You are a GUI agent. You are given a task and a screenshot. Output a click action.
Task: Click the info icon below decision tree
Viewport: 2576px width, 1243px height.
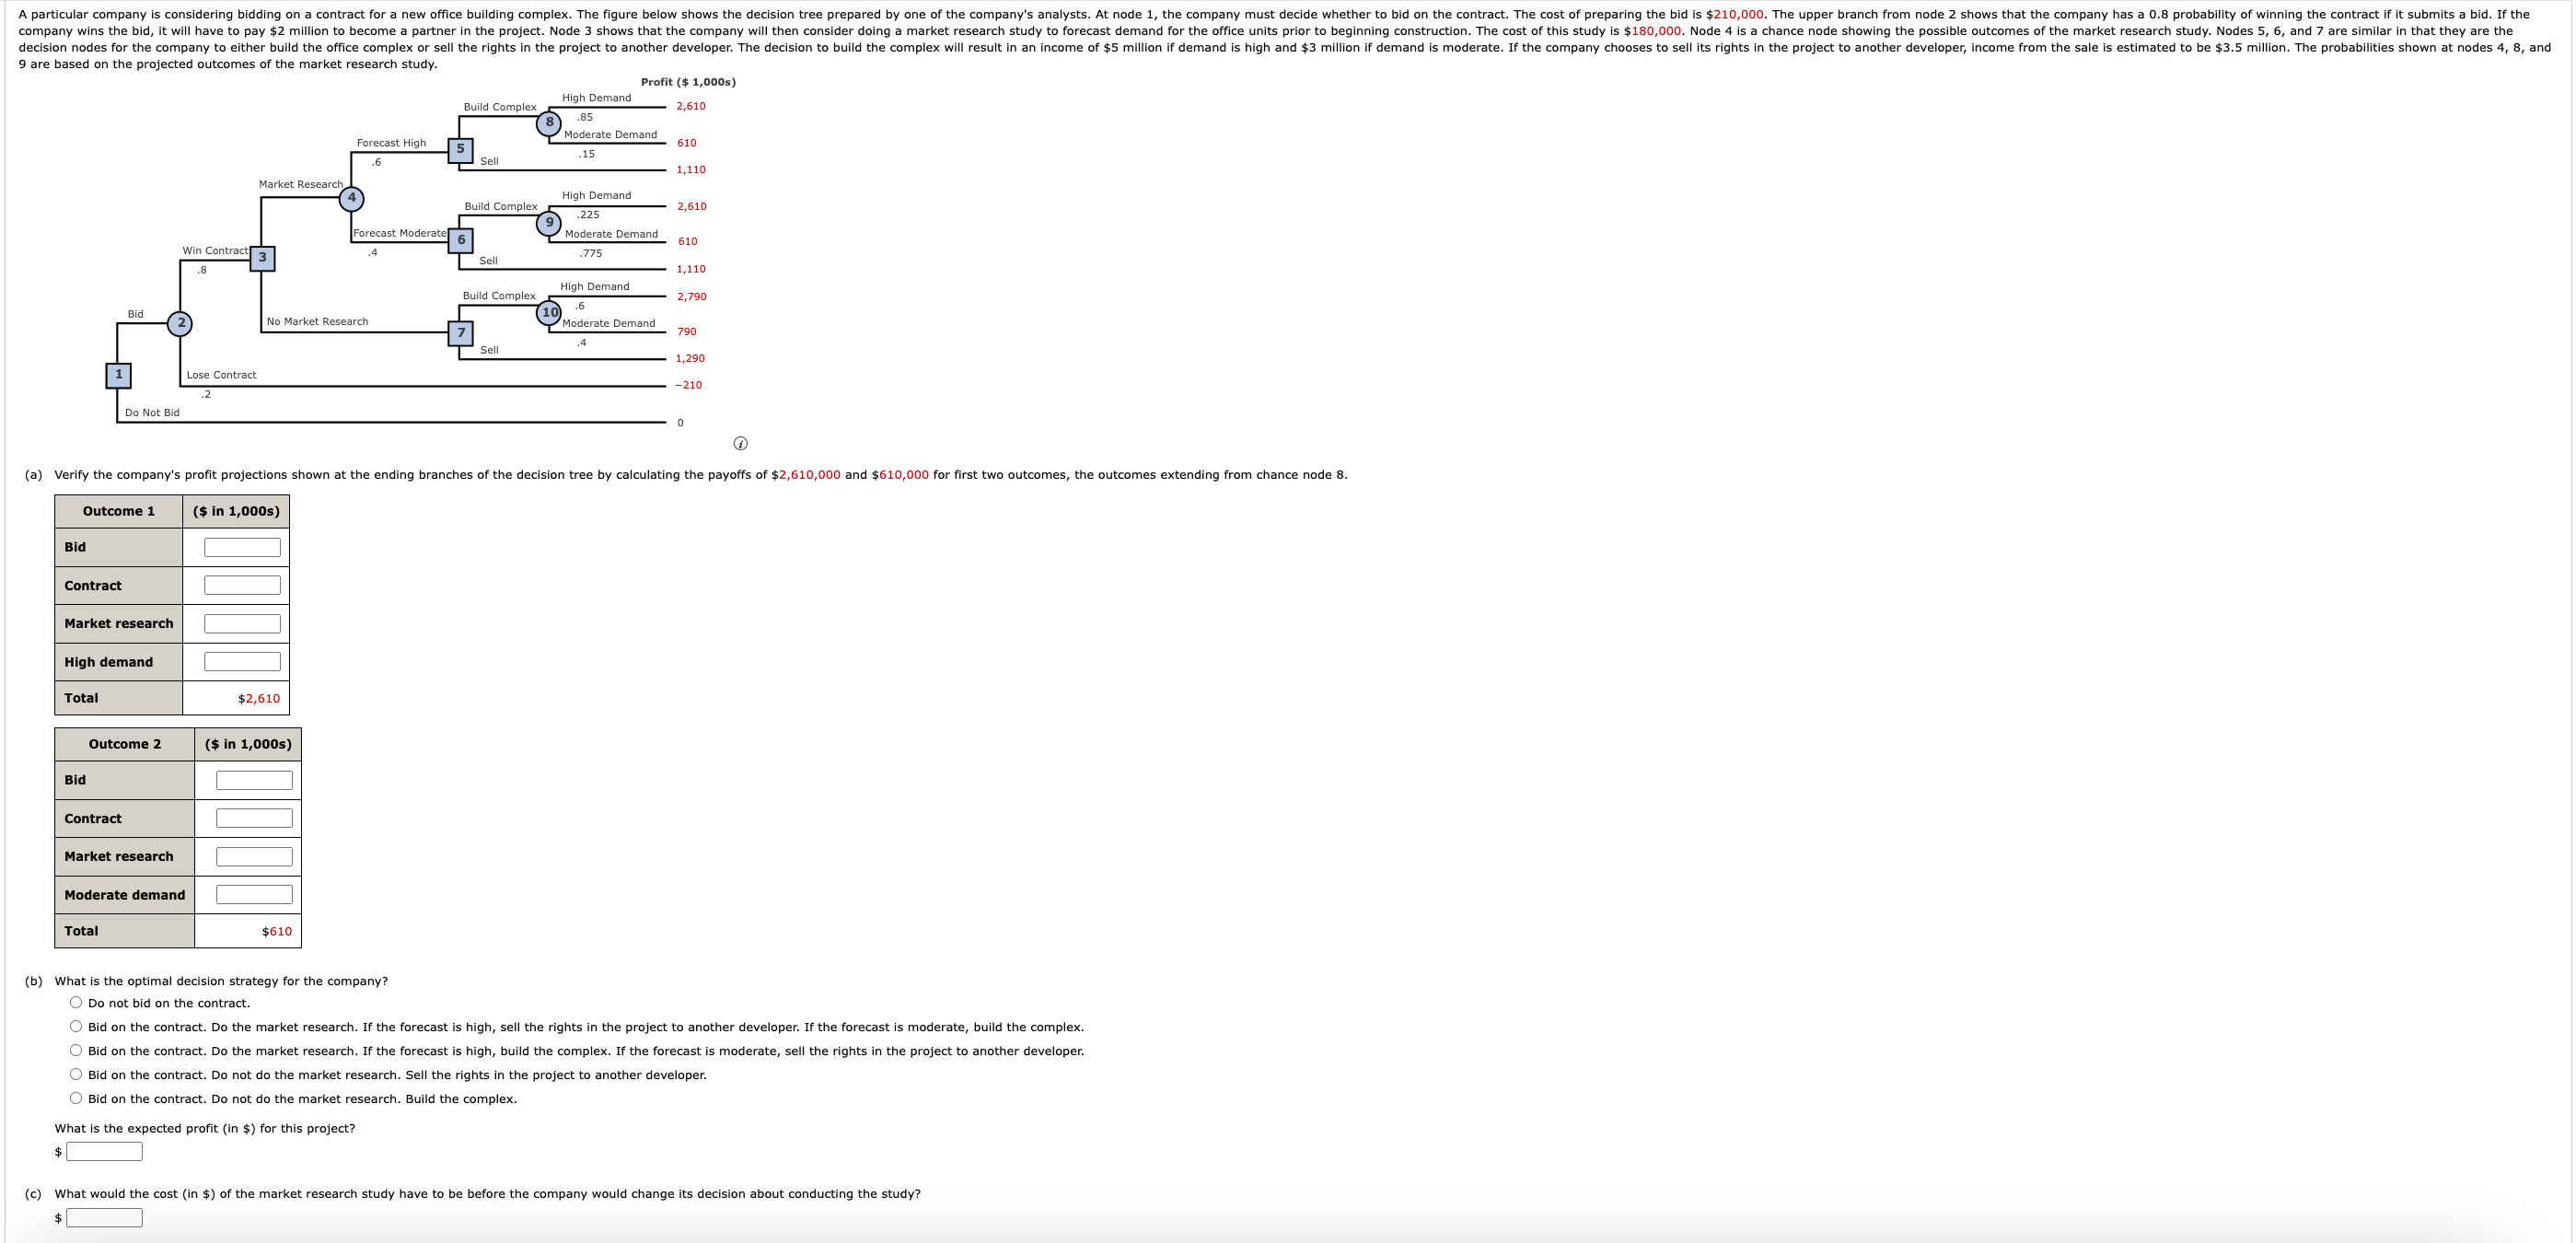[740, 443]
